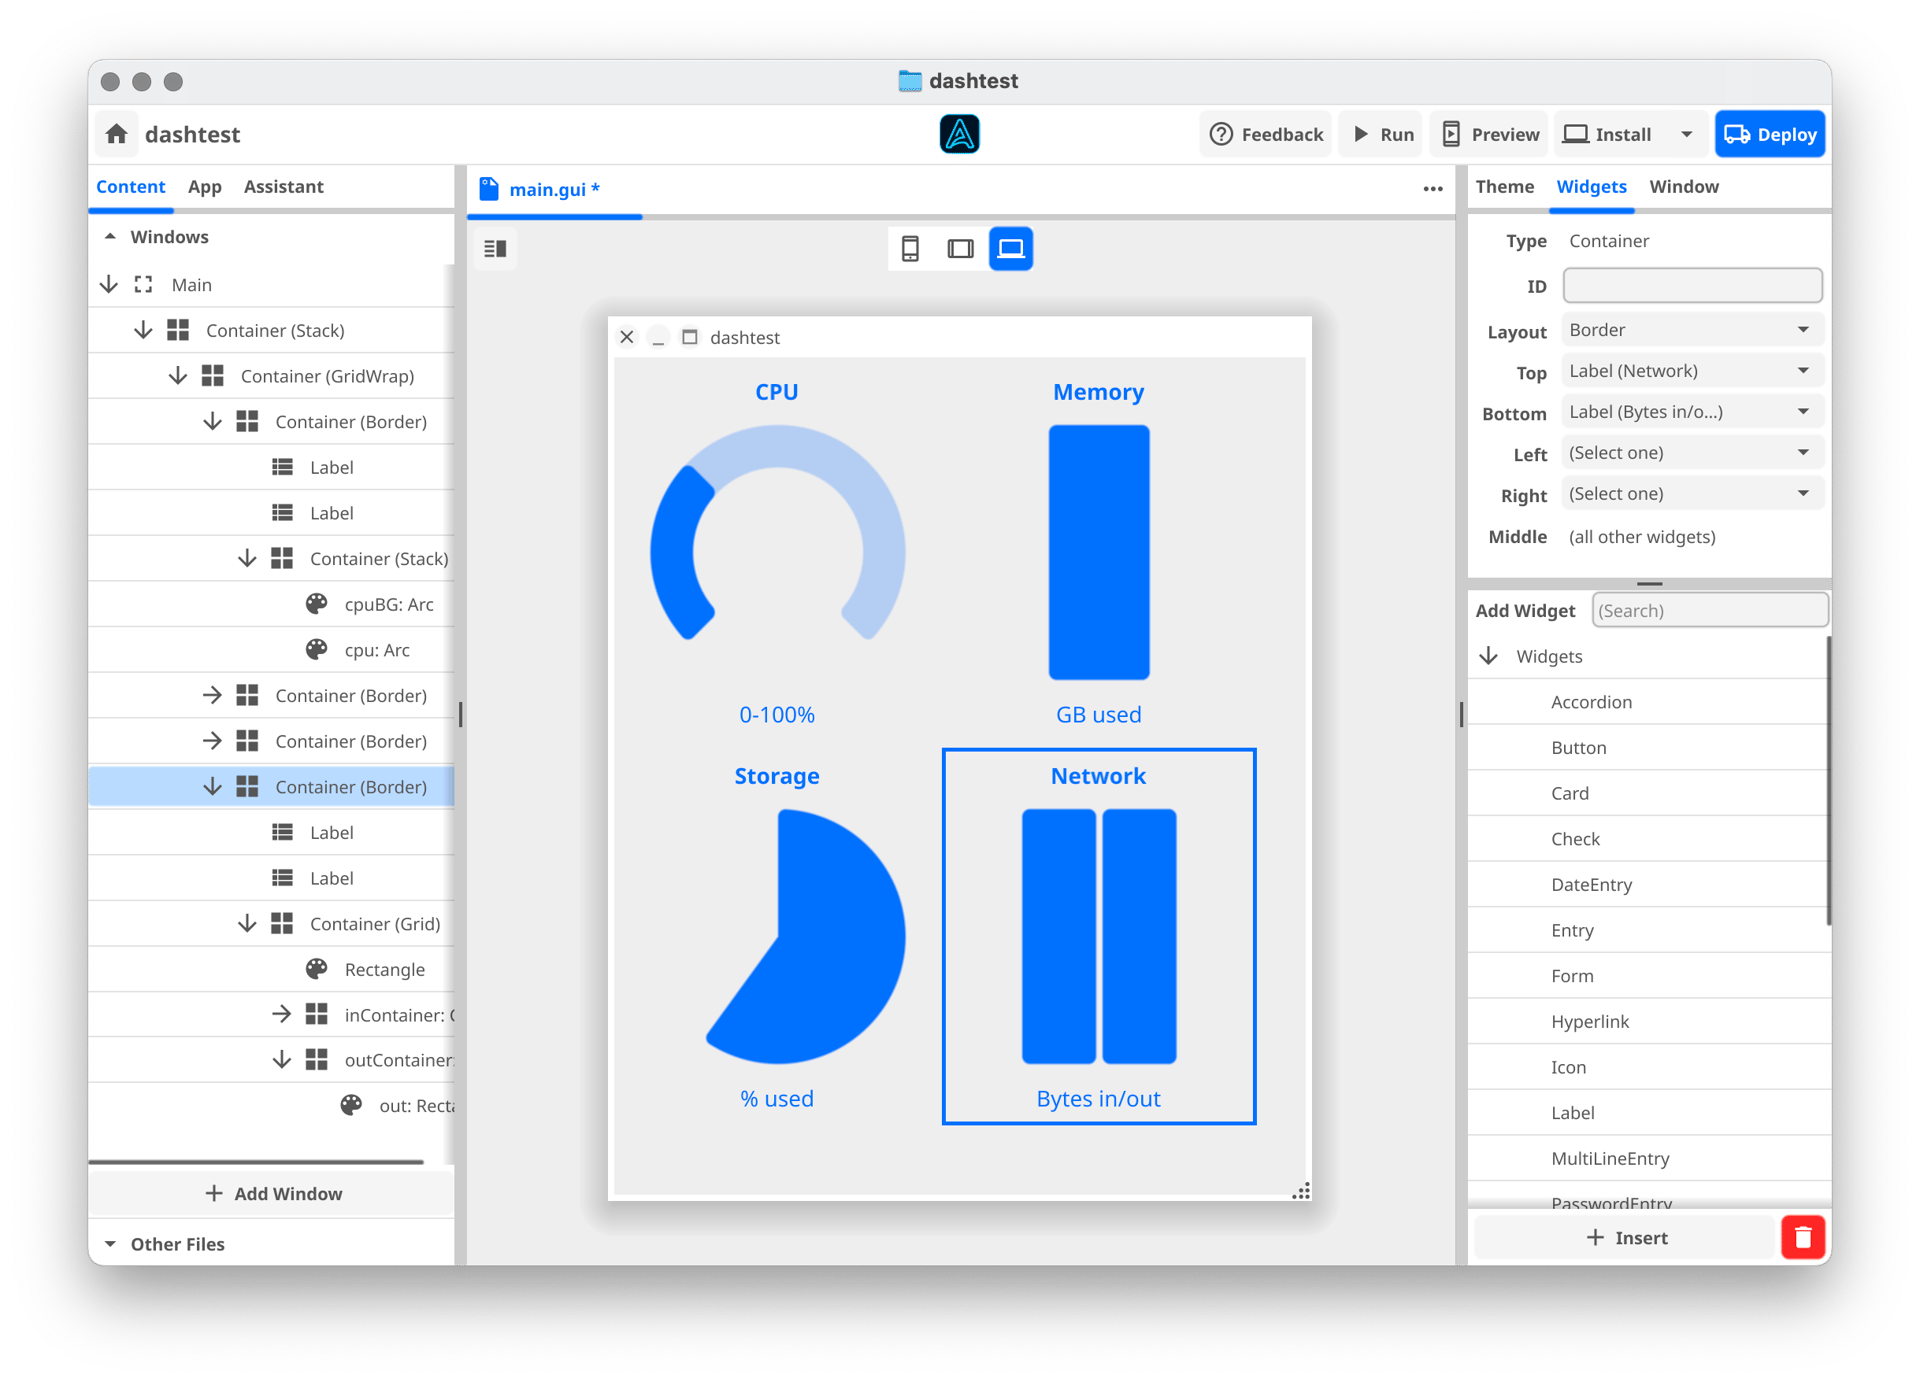Expand the inContainer tree node
The width and height of the screenshot is (1920, 1382).
tap(282, 1014)
